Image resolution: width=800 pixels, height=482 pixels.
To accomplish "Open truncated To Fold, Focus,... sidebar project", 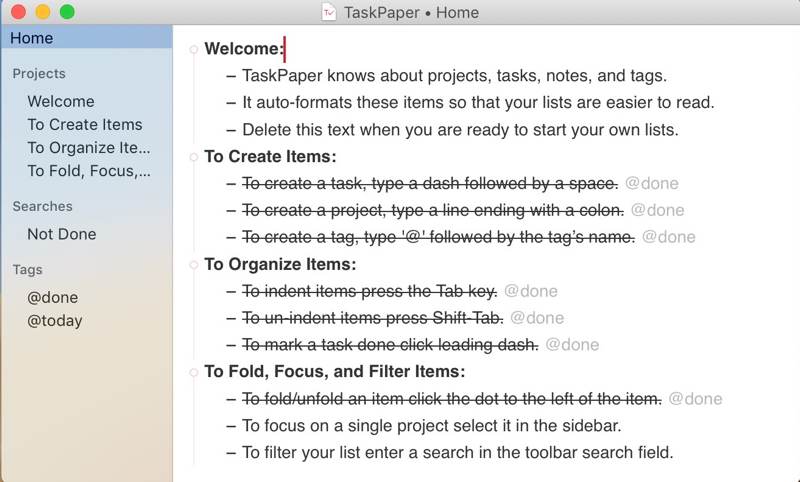I will pyautogui.click(x=89, y=171).
